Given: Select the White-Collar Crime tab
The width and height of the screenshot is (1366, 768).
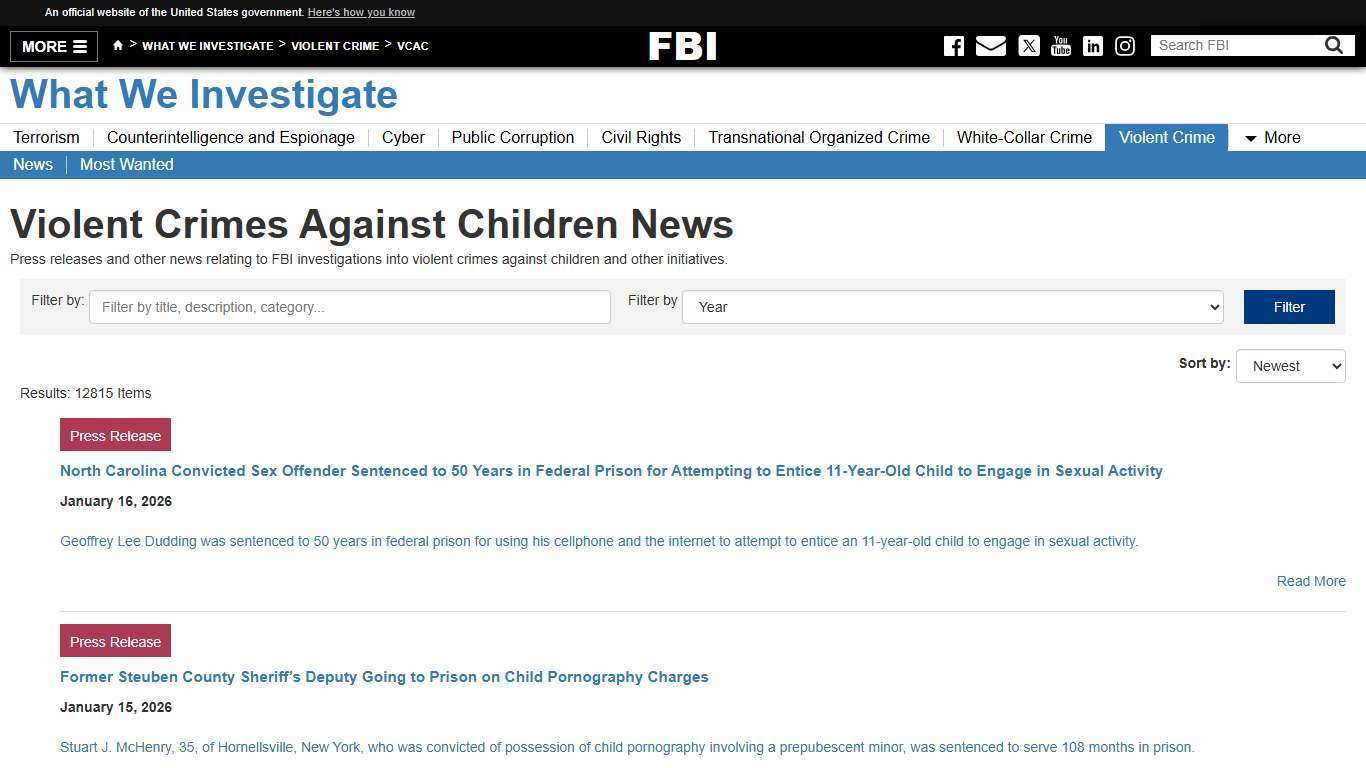Looking at the screenshot, I should (1024, 137).
